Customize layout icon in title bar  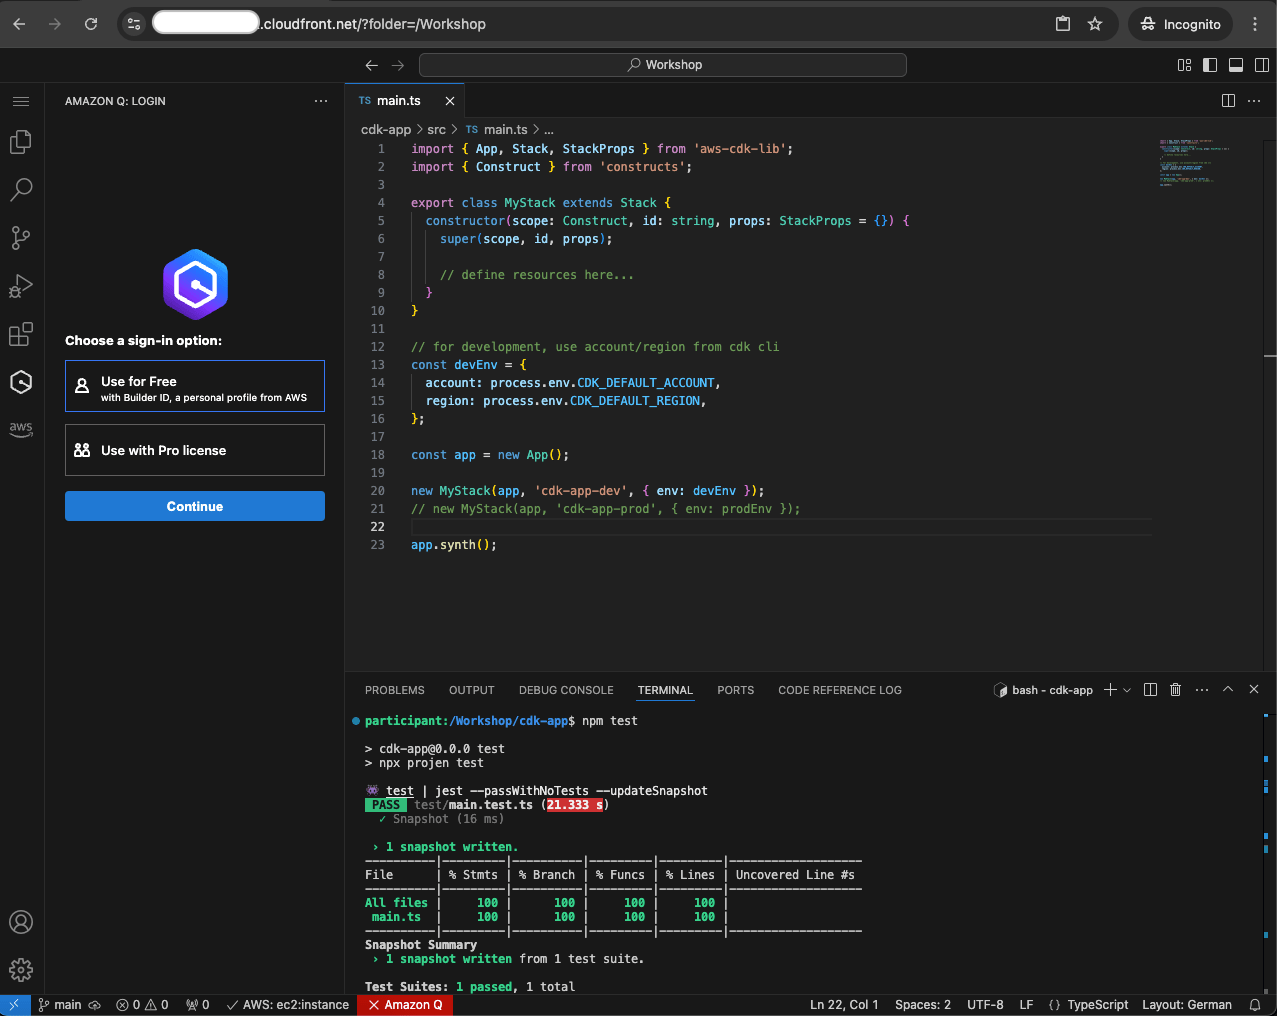pyautogui.click(x=1184, y=65)
